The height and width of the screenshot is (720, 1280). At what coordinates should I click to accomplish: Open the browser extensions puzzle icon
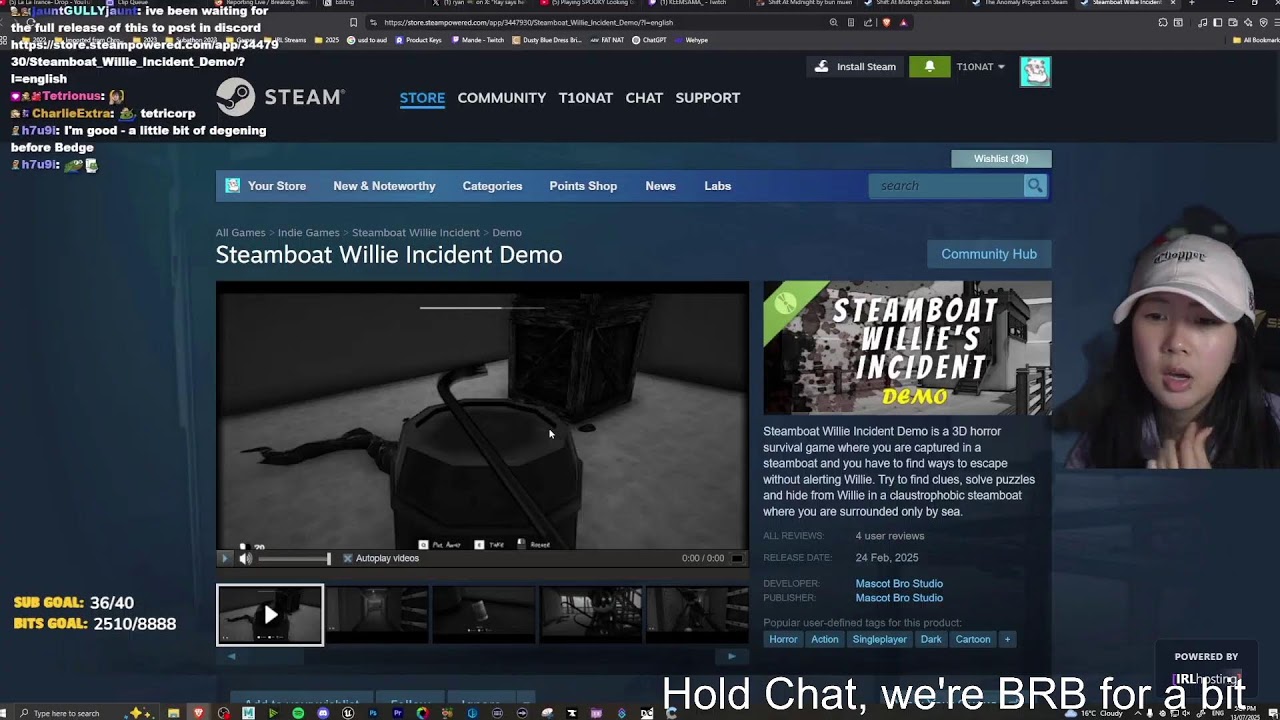point(1162,22)
